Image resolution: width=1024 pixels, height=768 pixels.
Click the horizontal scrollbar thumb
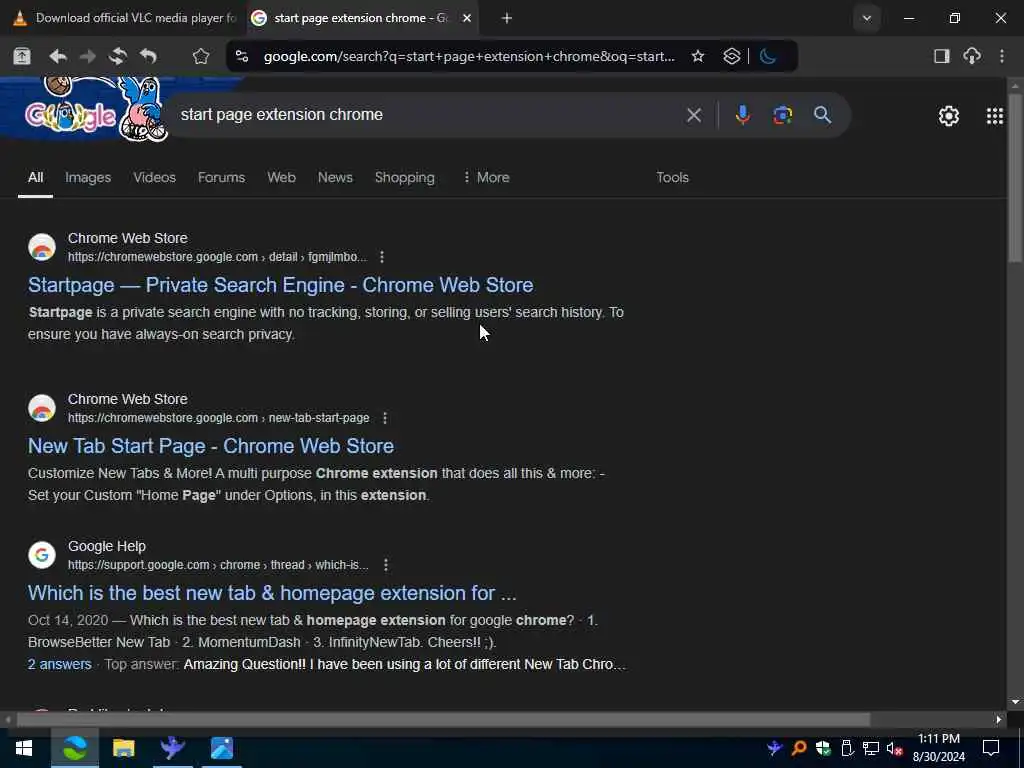[443, 720]
